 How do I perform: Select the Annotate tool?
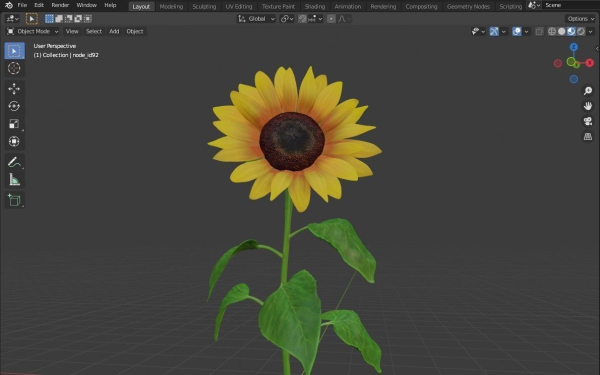click(14, 162)
